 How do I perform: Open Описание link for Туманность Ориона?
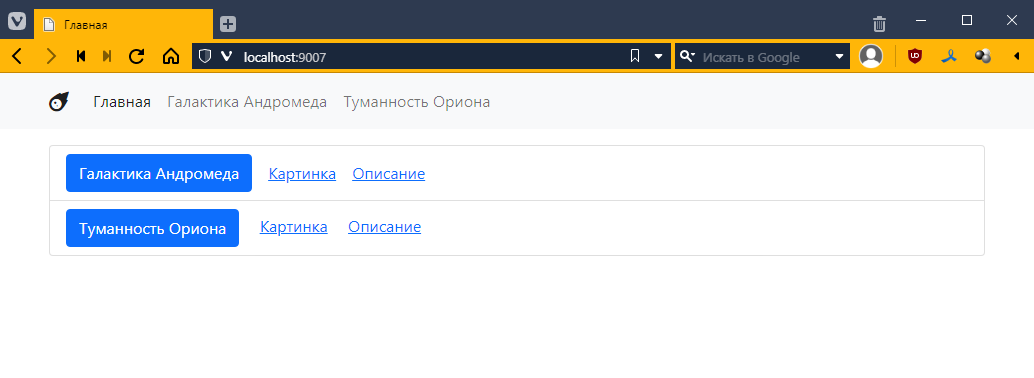[x=384, y=227]
